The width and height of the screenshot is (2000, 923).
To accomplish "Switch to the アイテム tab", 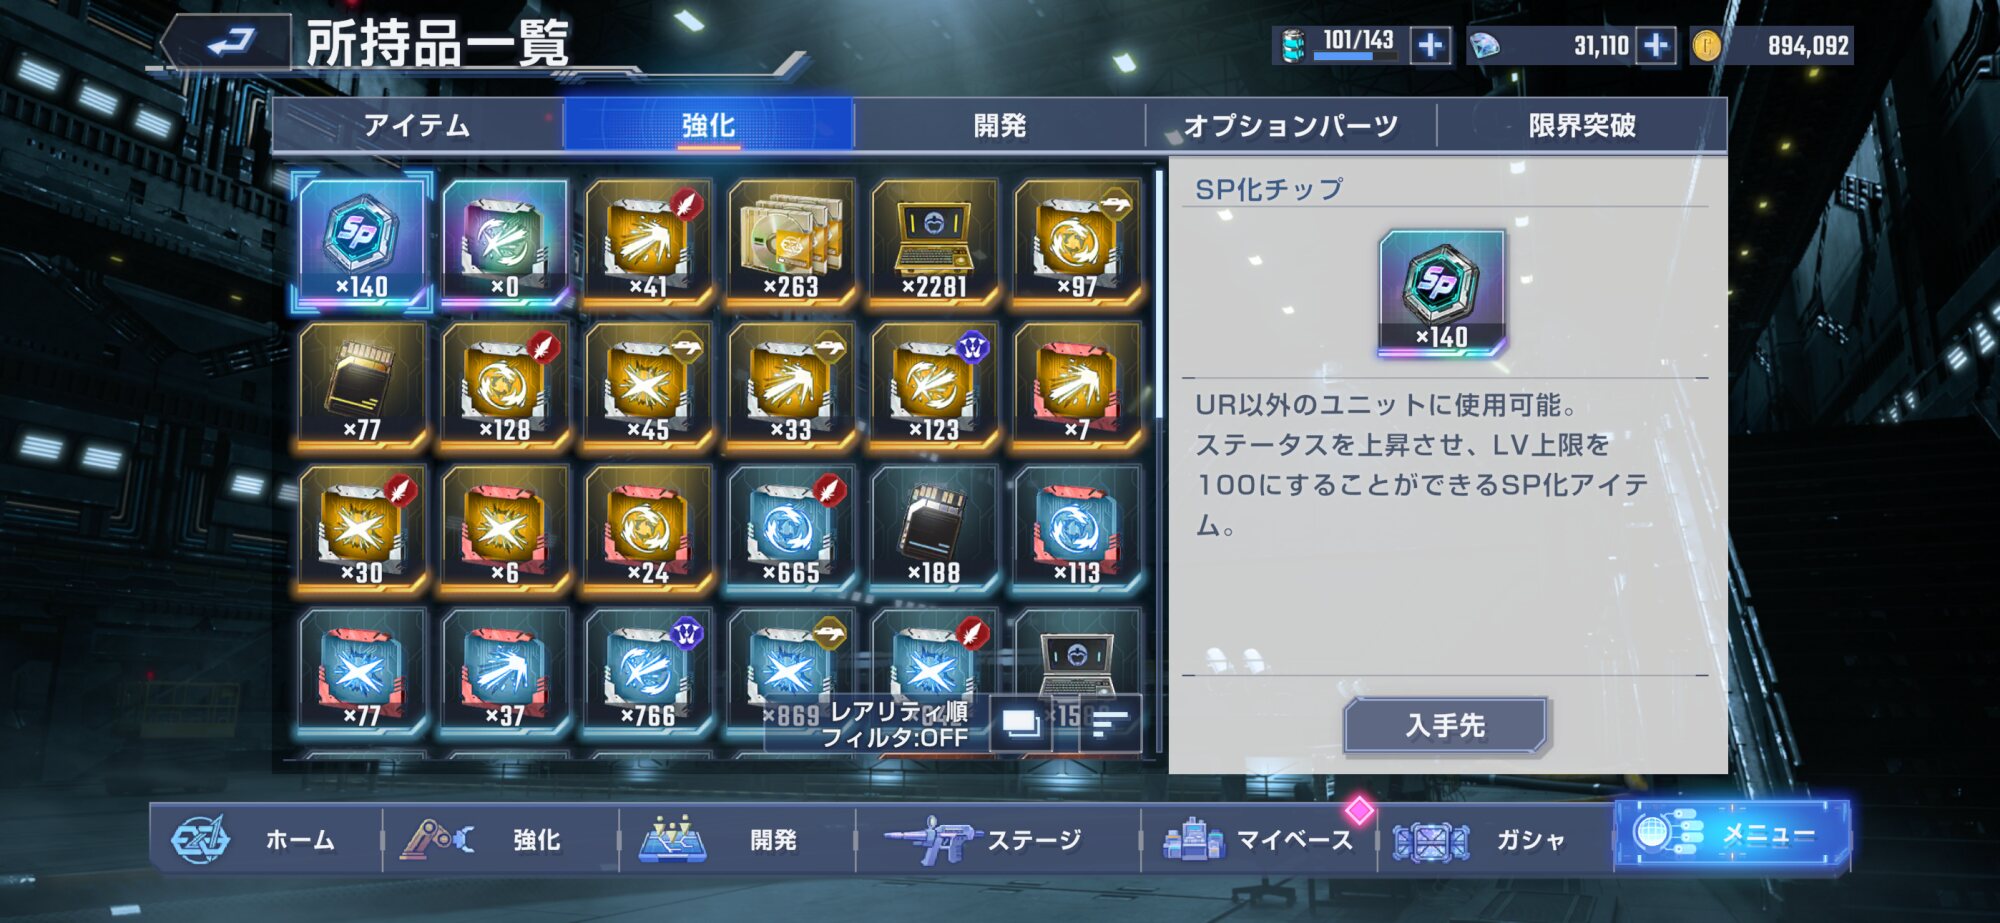I will pos(417,125).
